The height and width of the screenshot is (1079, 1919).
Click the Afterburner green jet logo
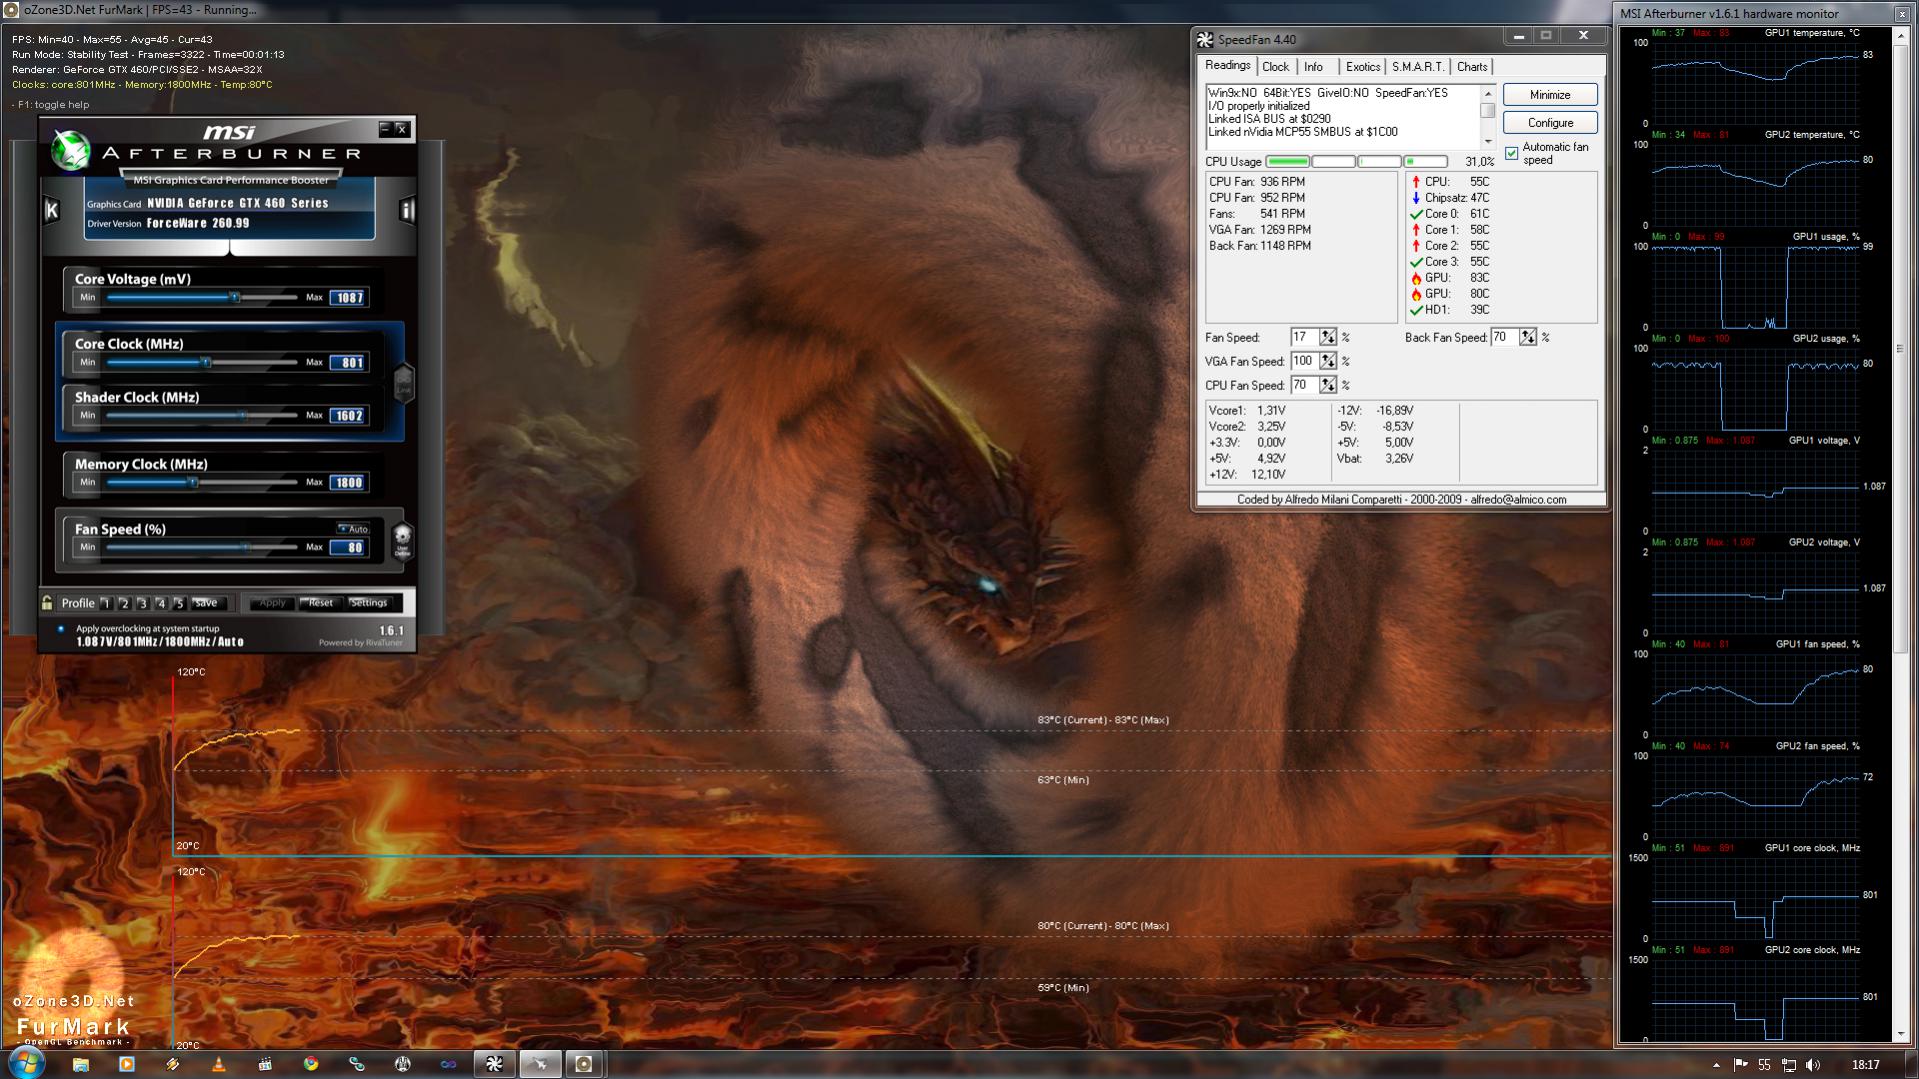tap(70, 150)
